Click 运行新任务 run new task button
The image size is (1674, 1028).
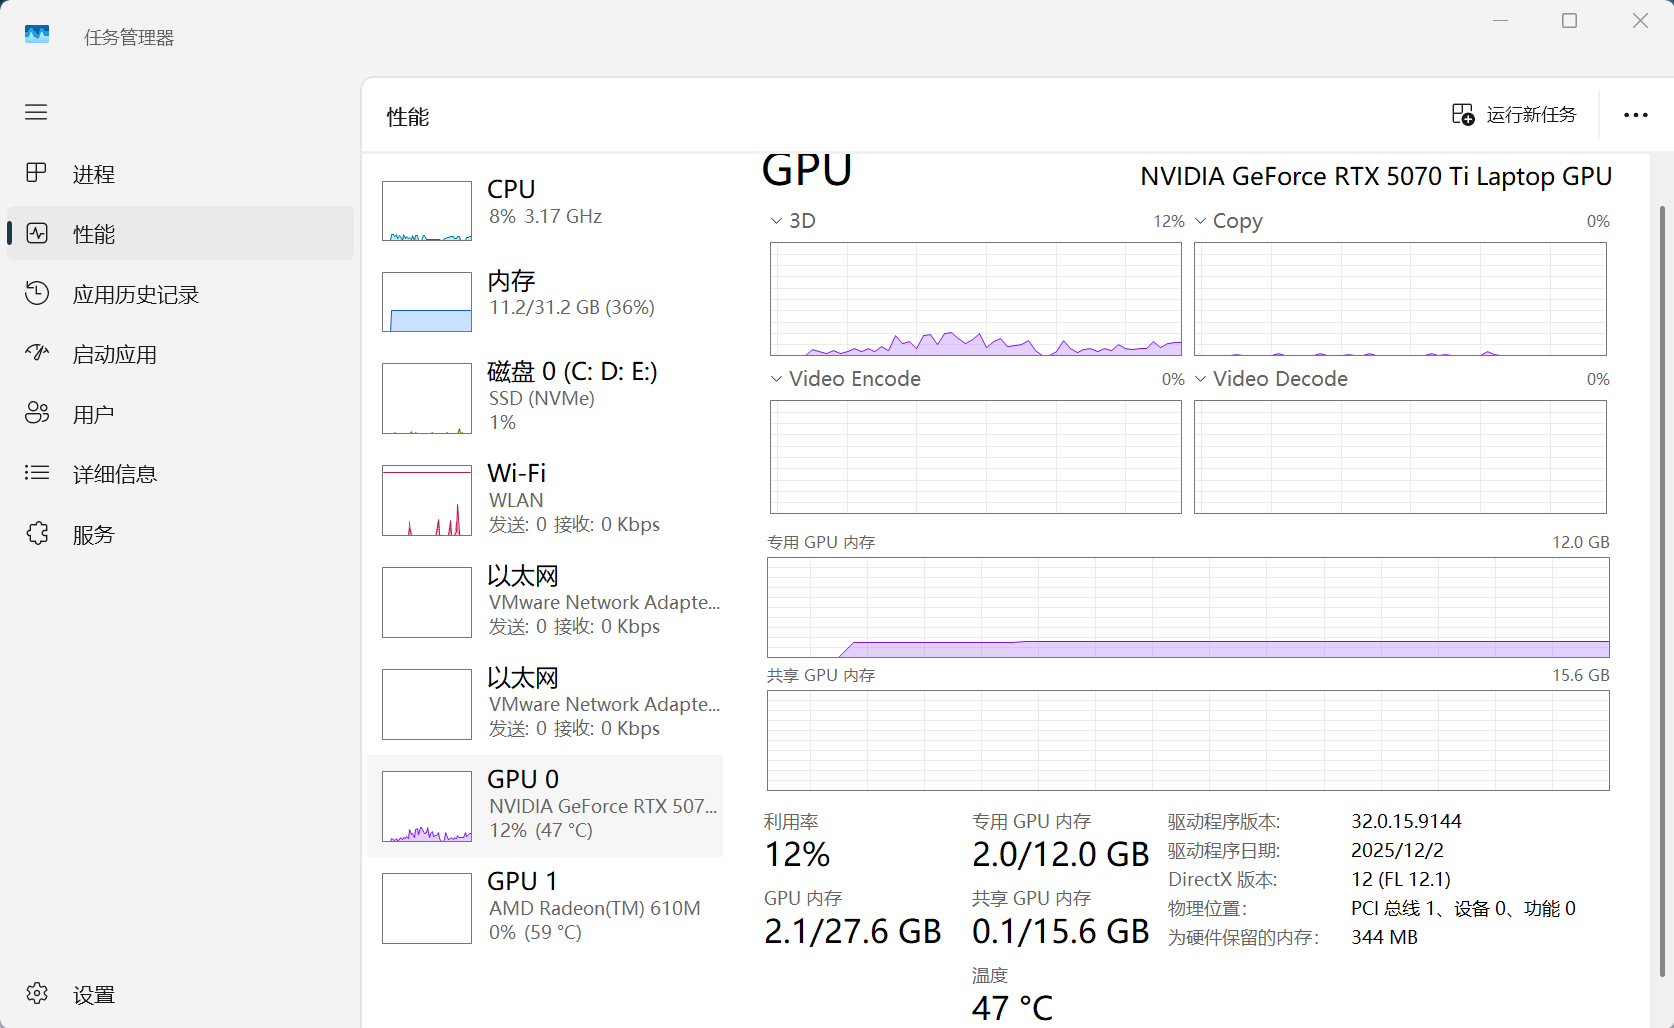1514,115
